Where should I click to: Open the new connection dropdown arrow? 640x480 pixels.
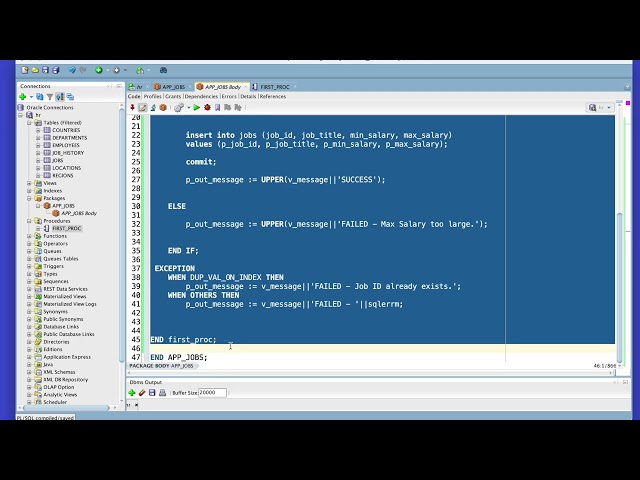[31, 97]
